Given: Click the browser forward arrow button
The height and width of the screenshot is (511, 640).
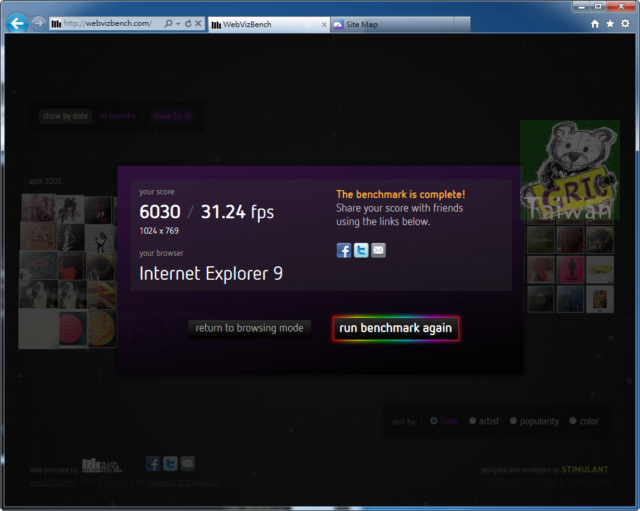Looking at the screenshot, I should point(38,23).
